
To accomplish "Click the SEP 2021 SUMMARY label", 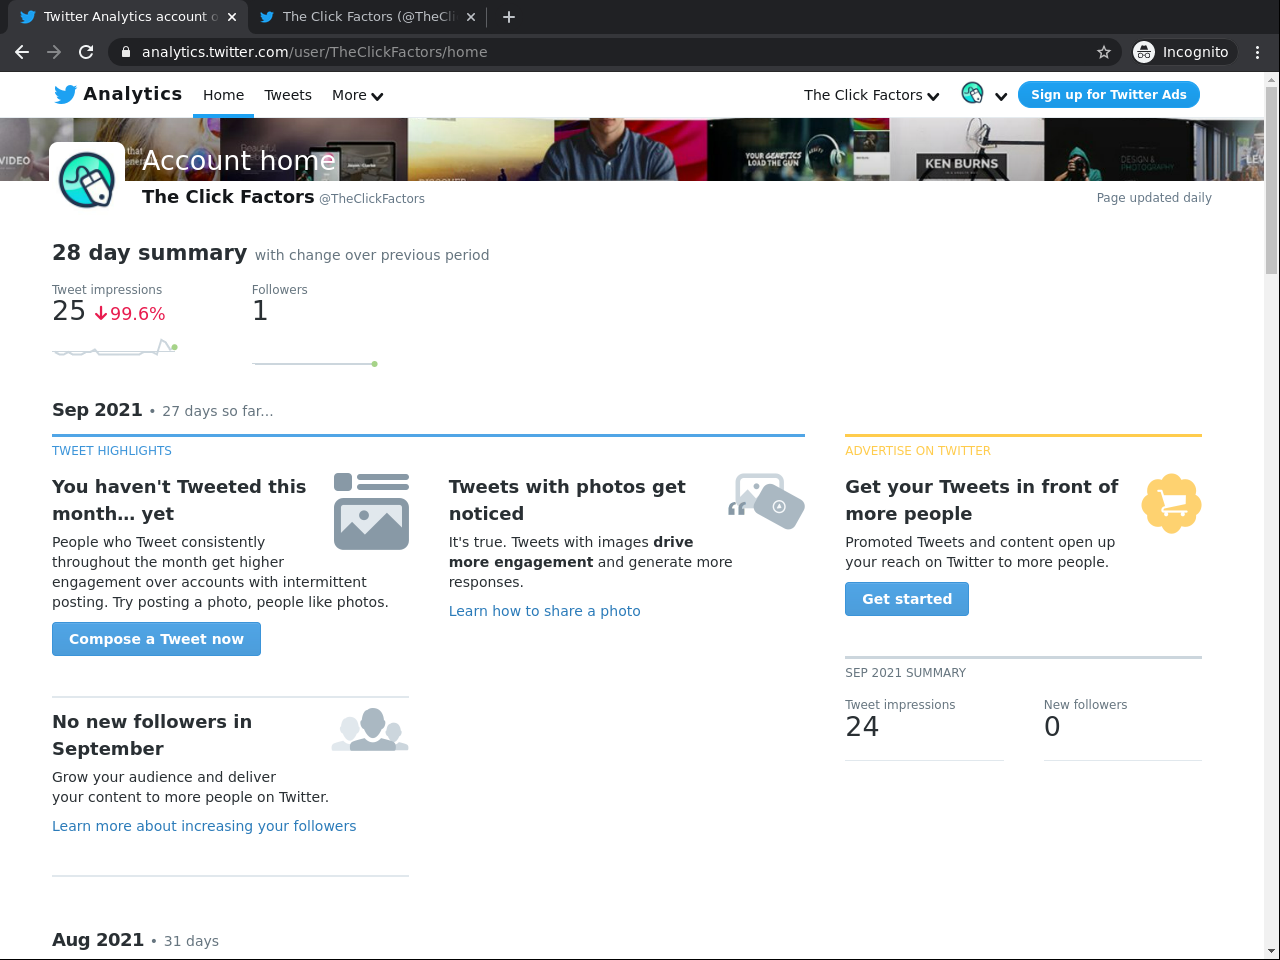I will pyautogui.click(x=905, y=673).
